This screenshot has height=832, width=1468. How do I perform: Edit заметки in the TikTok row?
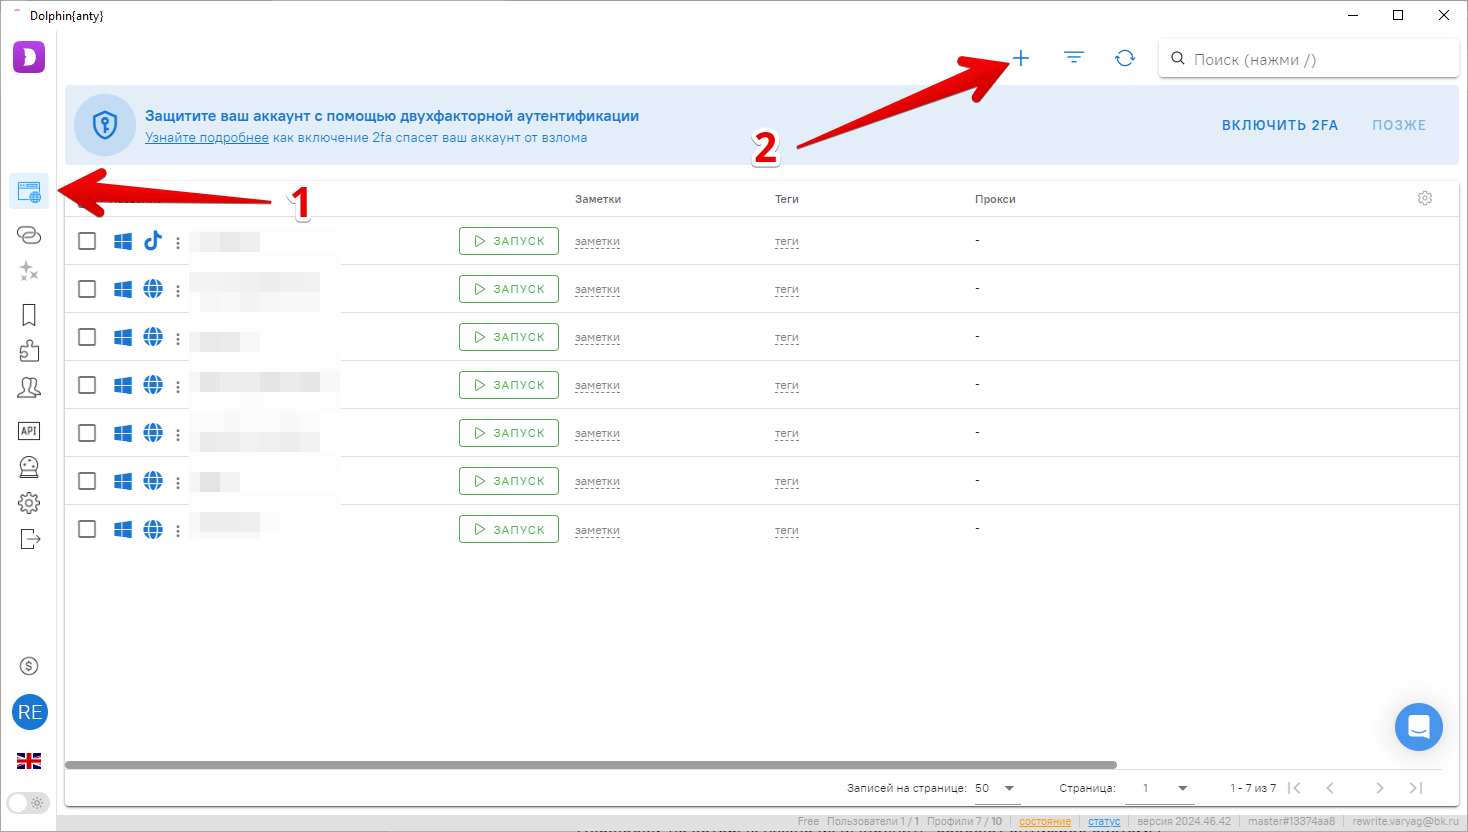click(597, 242)
